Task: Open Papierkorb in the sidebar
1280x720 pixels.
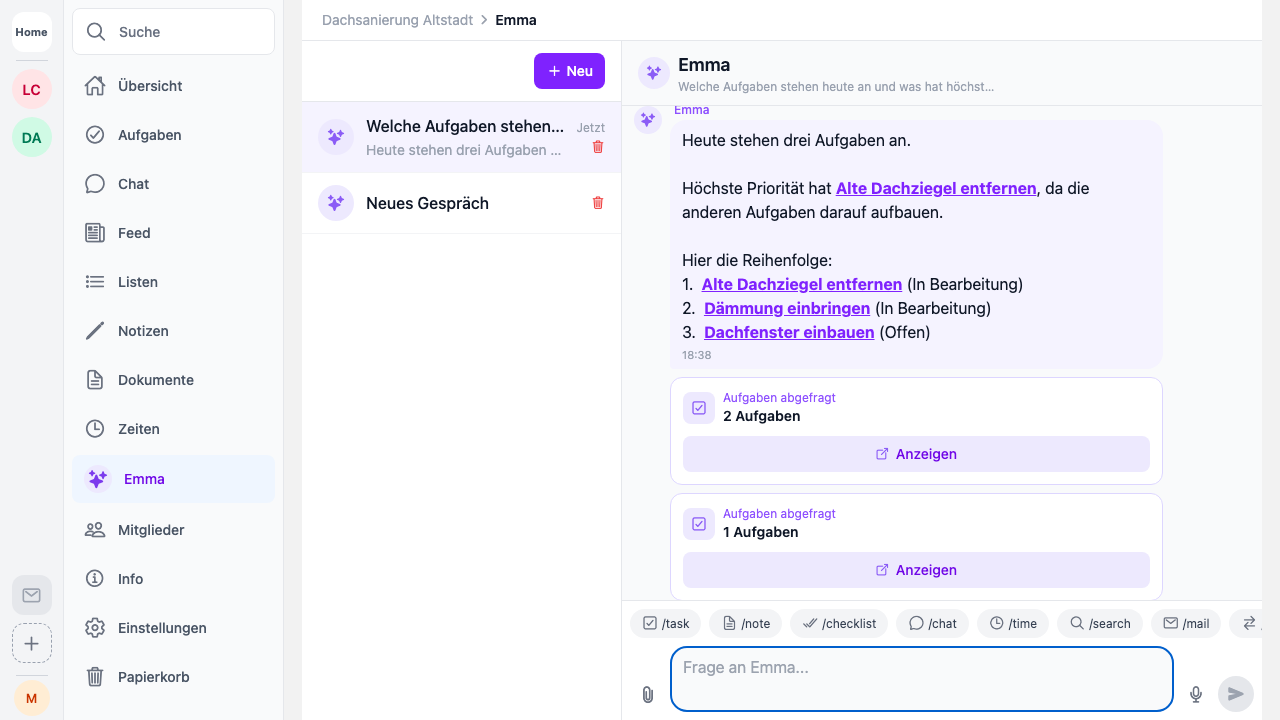Action: point(153,677)
